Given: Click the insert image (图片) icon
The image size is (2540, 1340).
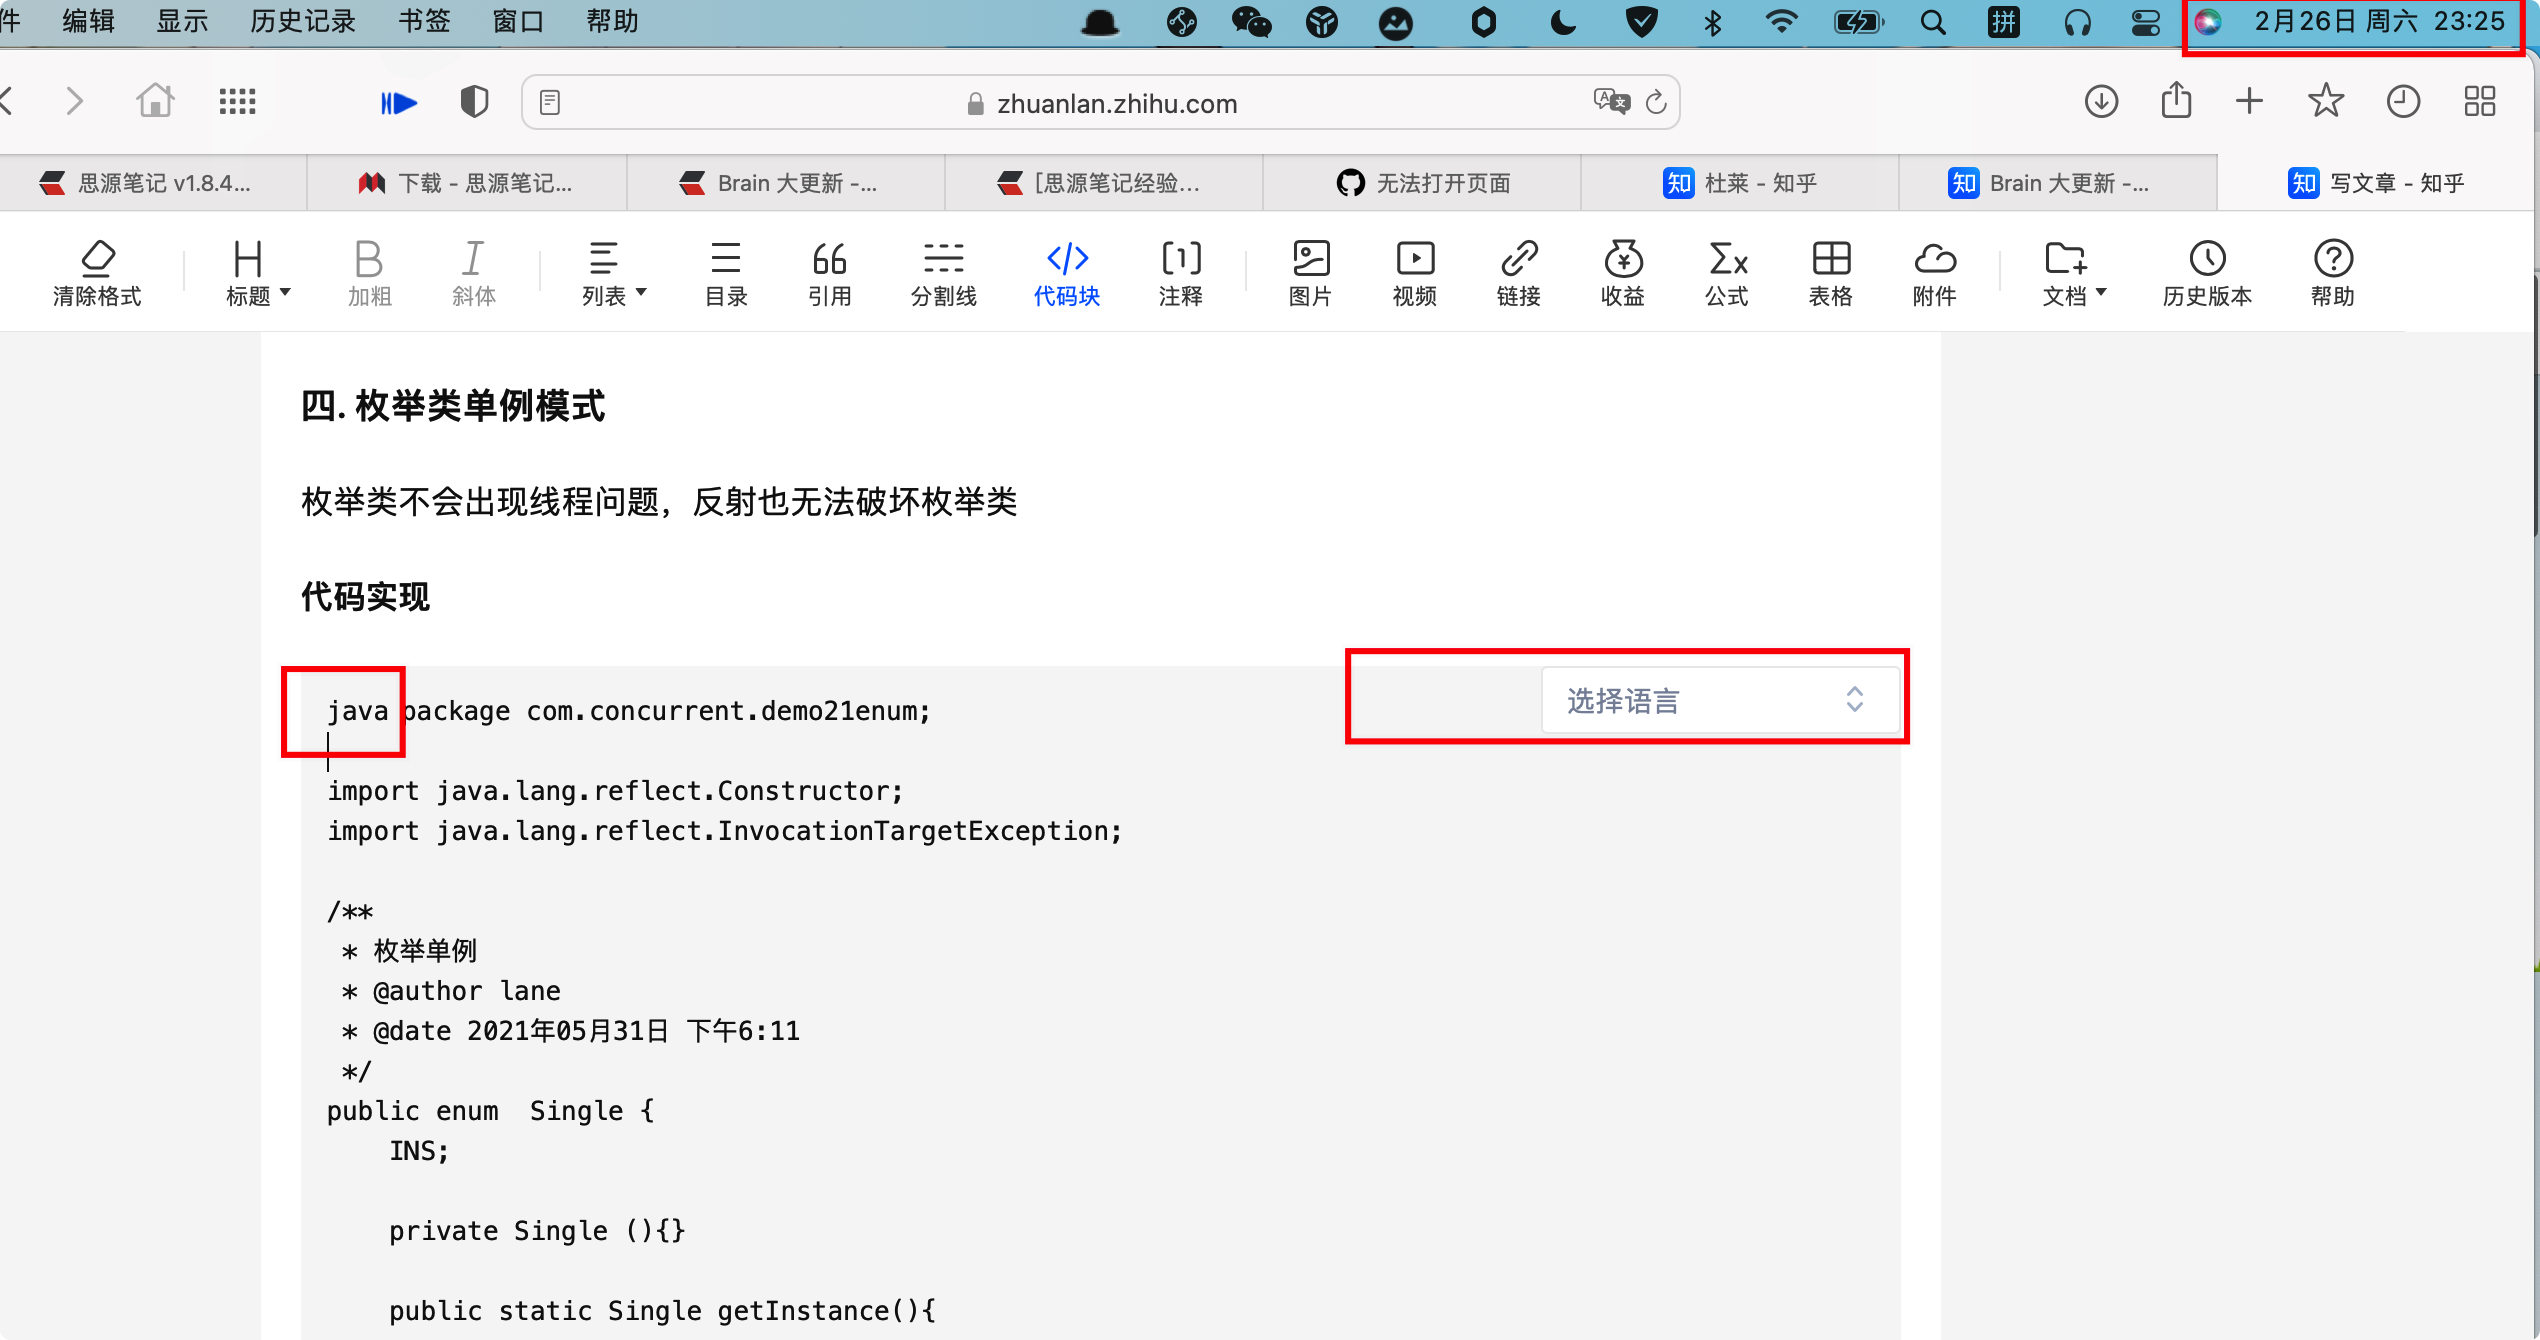Looking at the screenshot, I should click(x=1310, y=272).
